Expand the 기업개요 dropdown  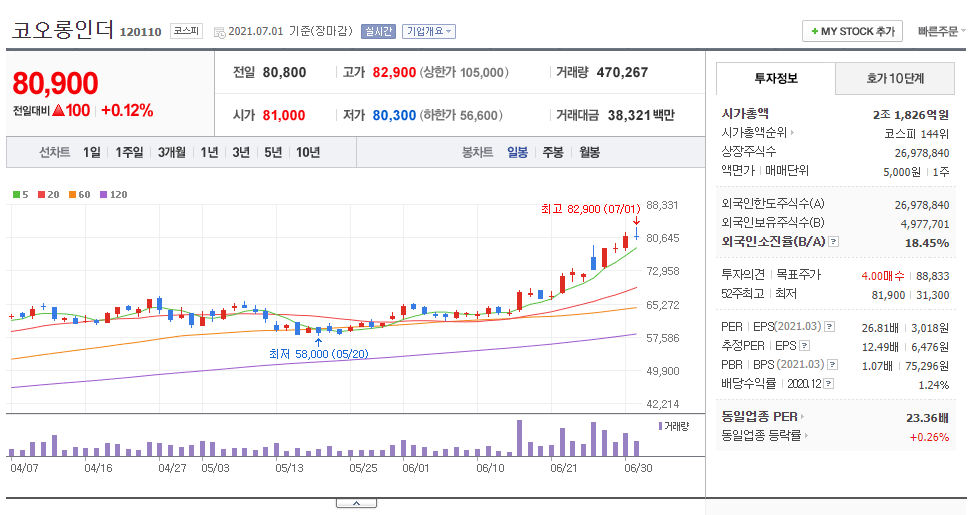coord(429,31)
